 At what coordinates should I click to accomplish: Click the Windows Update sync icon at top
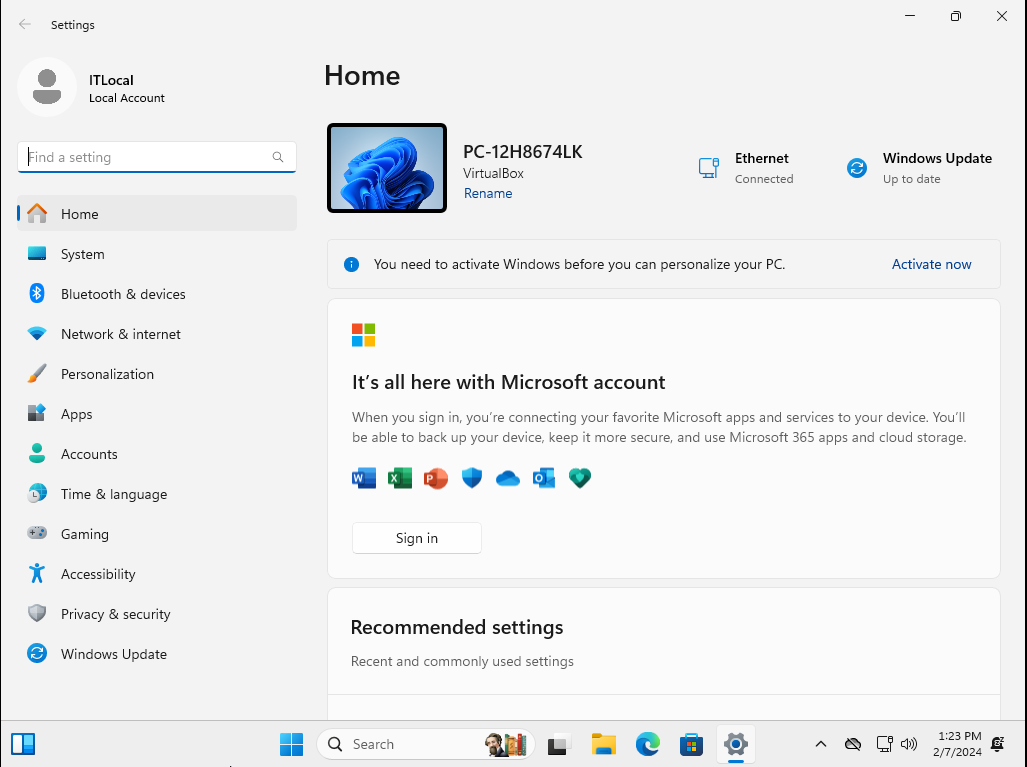pyautogui.click(x=857, y=168)
